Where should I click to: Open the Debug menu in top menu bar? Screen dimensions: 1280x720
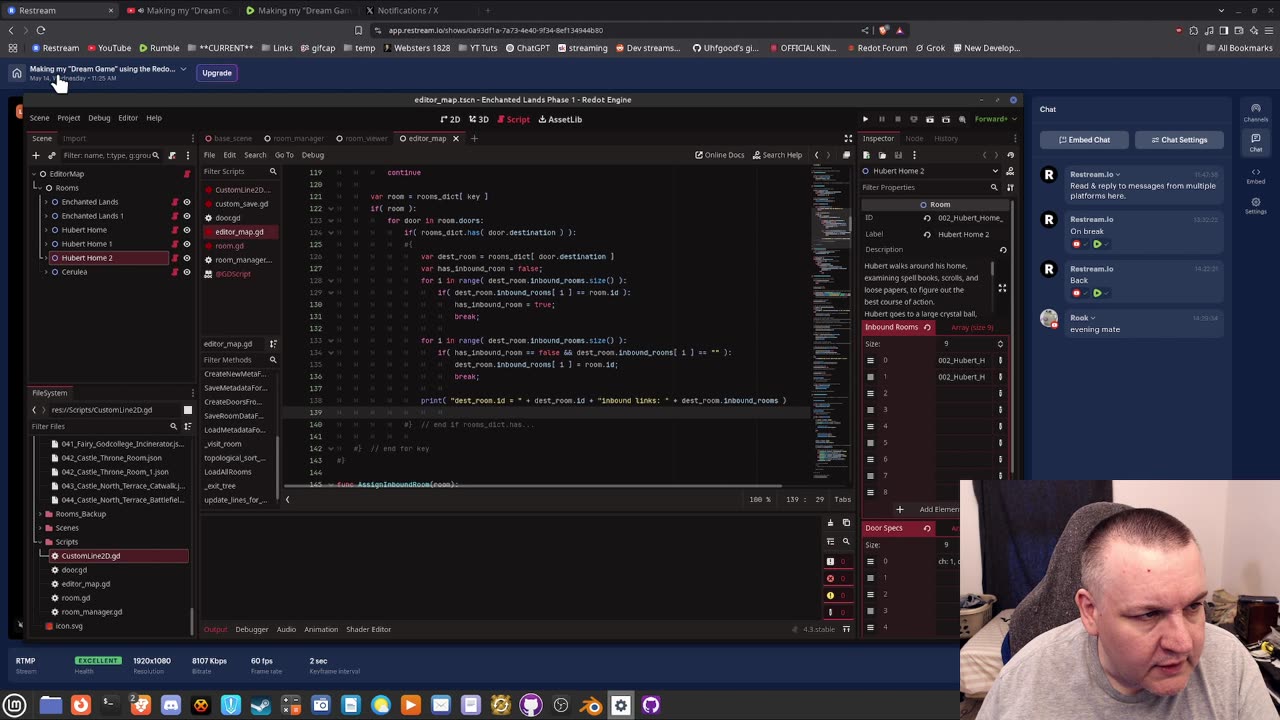tap(99, 118)
